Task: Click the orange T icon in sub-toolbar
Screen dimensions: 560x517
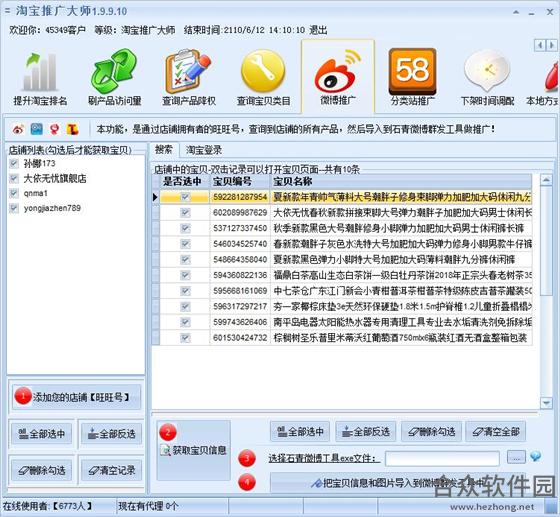Action: [72, 129]
